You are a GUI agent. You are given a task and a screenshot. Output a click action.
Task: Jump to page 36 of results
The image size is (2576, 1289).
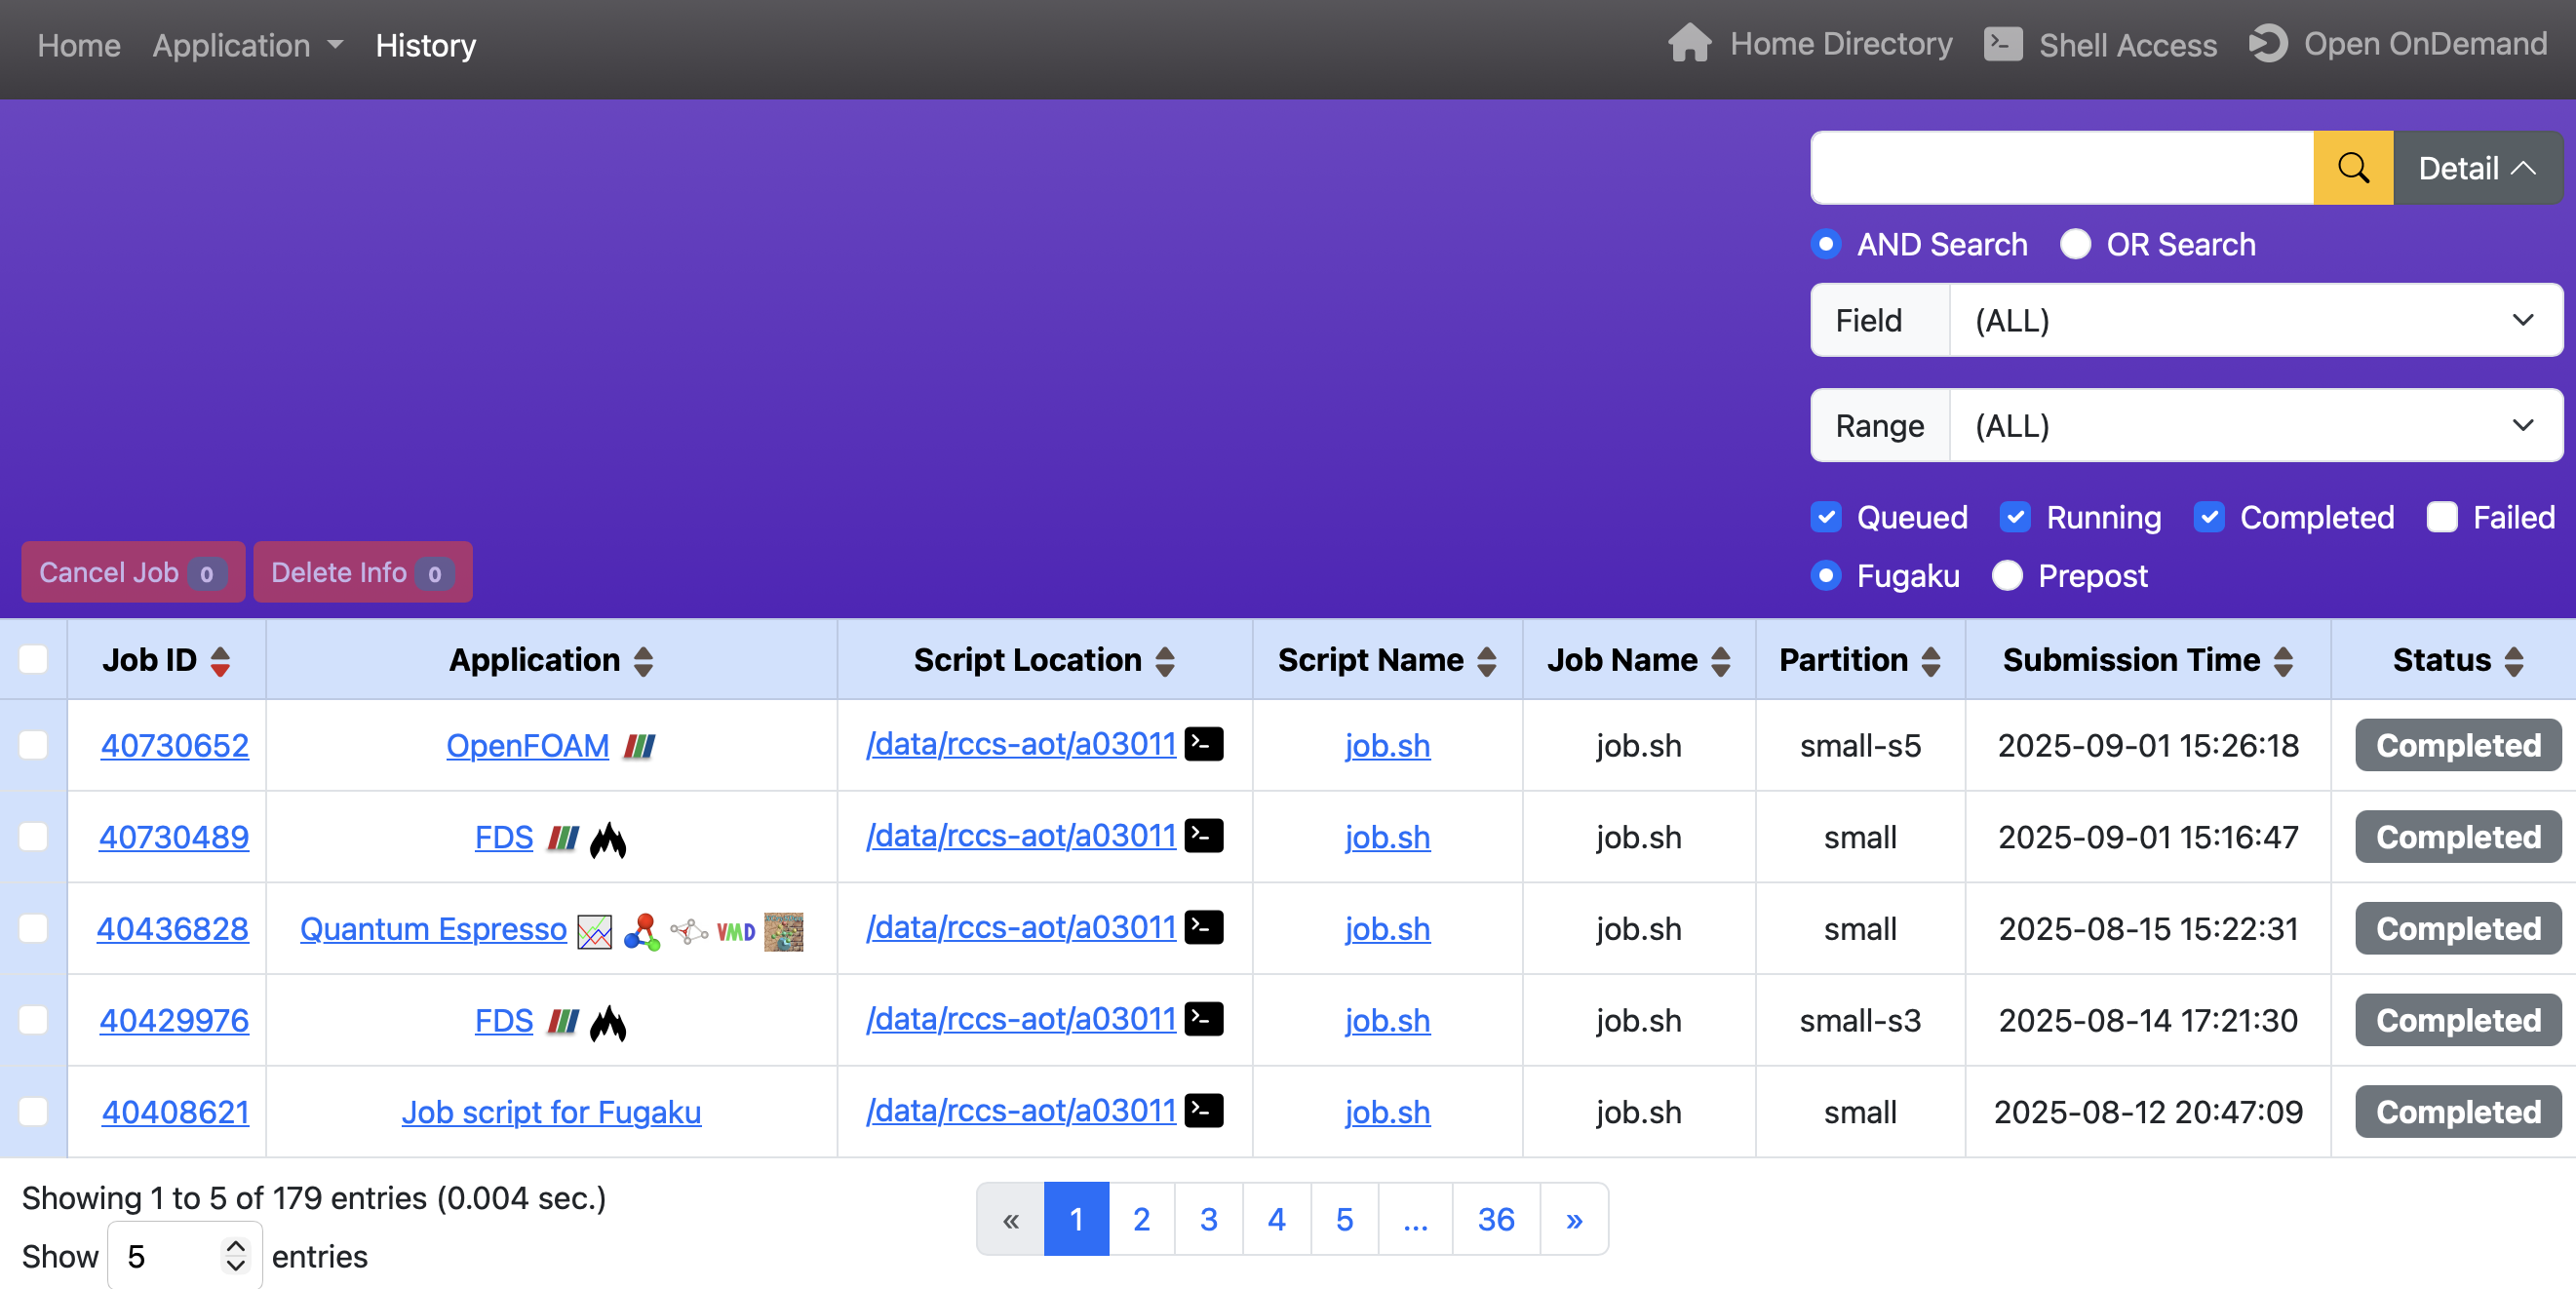pyautogui.click(x=1495, y=1219)
